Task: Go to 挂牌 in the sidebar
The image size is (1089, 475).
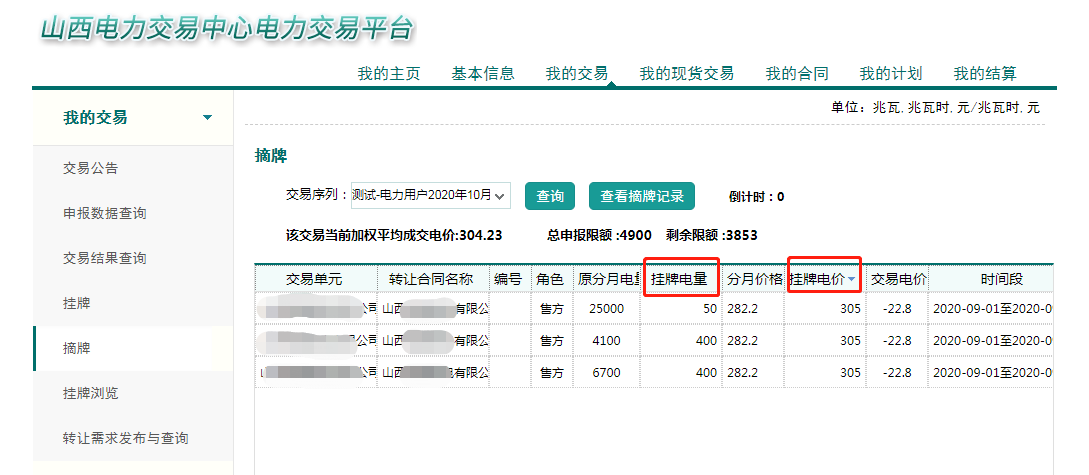Action: click(x=77, y=303)
